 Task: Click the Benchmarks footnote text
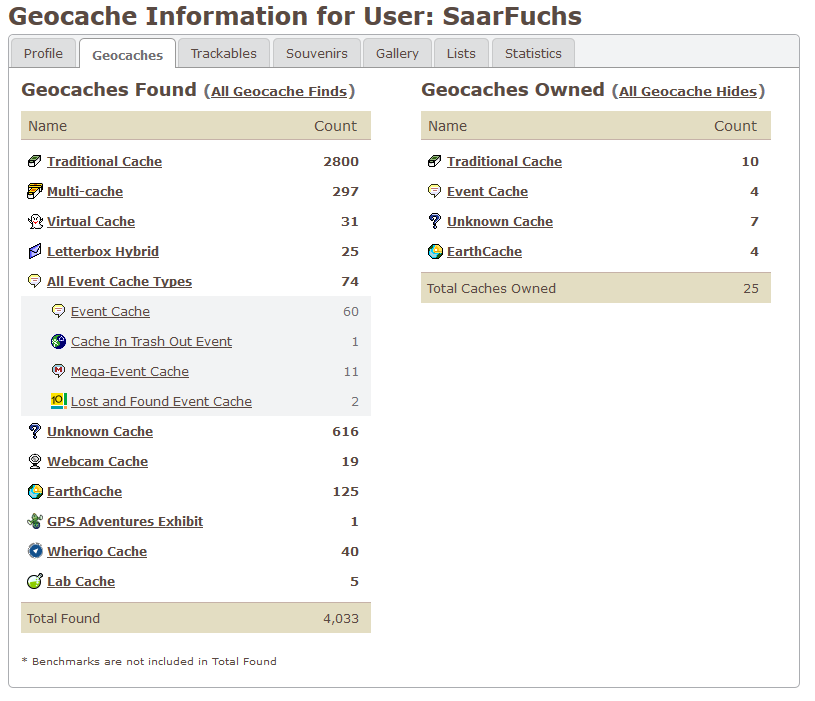pos(149,662)
